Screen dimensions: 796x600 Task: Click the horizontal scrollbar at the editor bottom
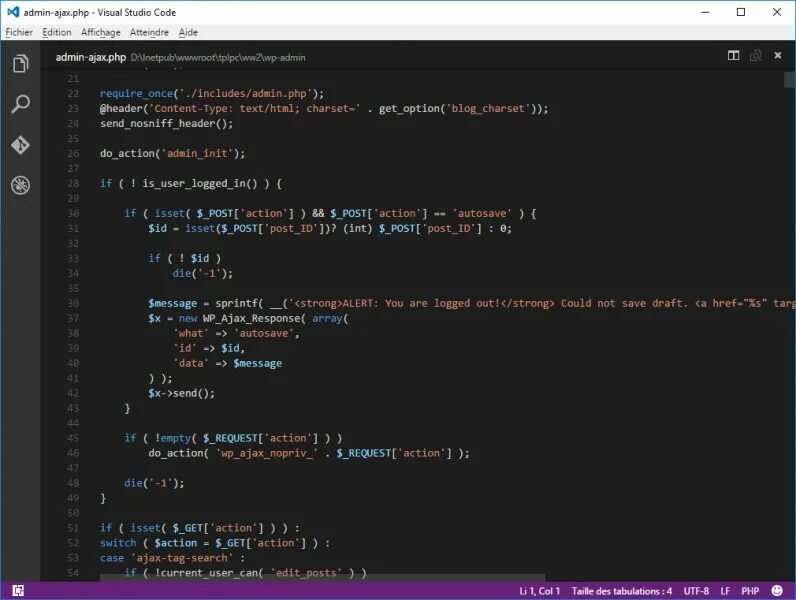pos(322,578)
